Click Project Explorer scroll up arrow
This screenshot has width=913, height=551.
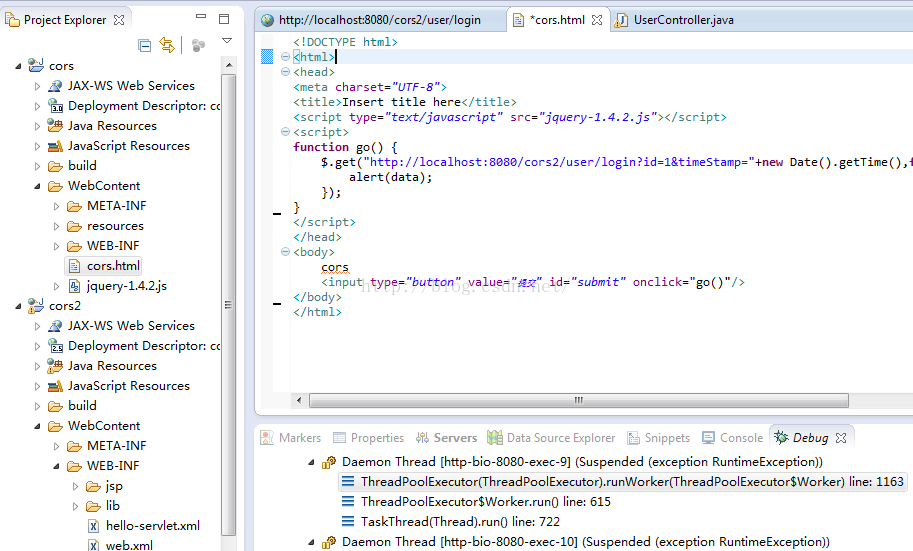(229, 65)
